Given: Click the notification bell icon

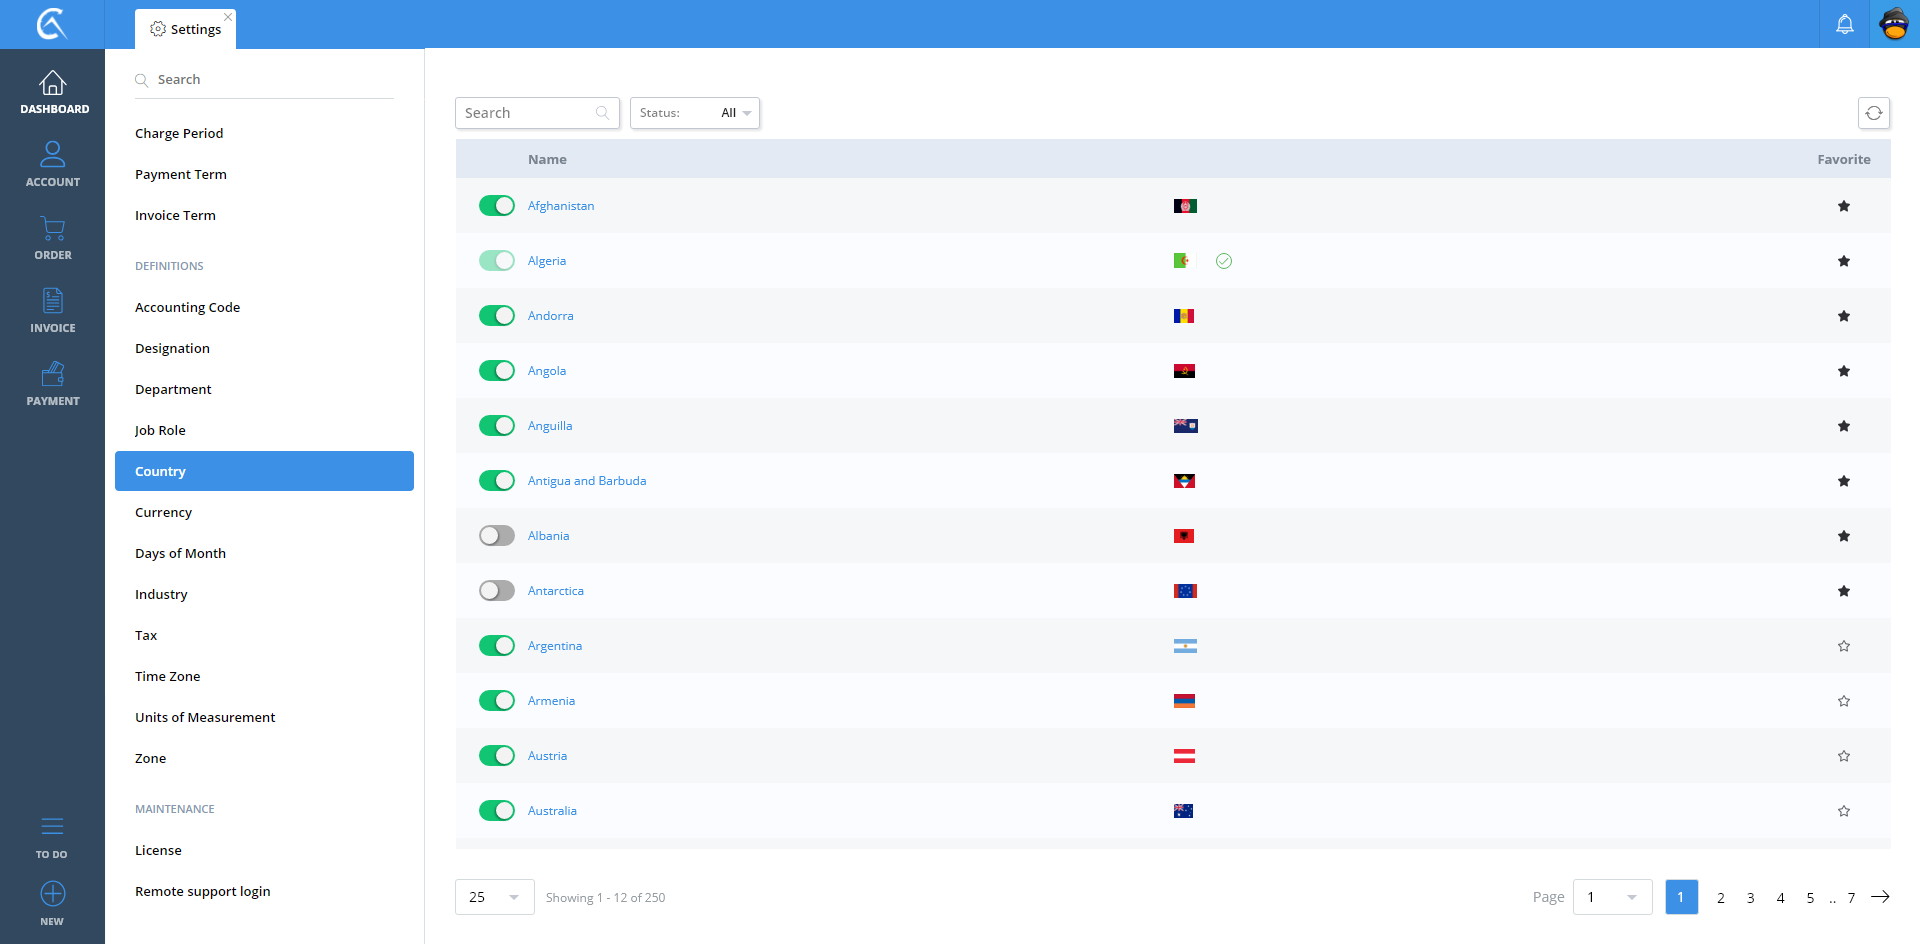Looking at the screenshot, I should (1844, 24).
